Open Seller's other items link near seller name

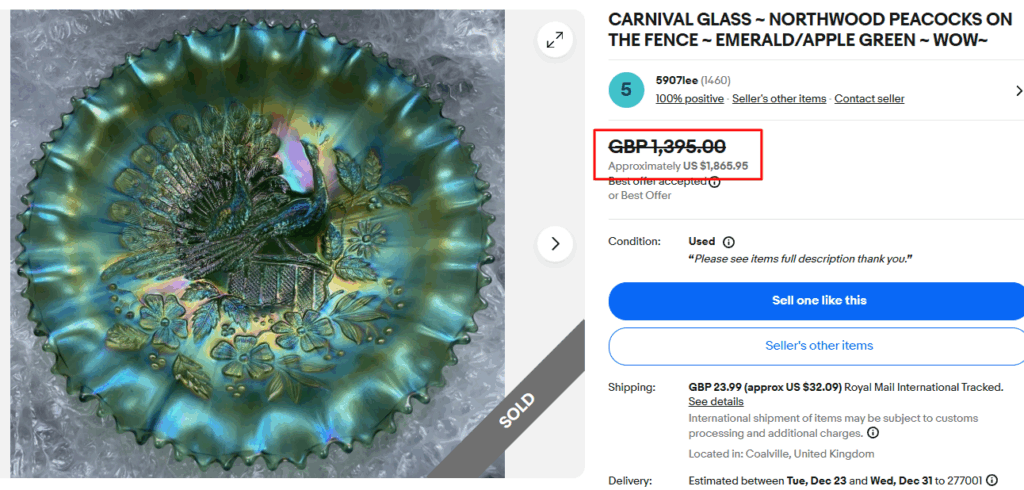779,98
